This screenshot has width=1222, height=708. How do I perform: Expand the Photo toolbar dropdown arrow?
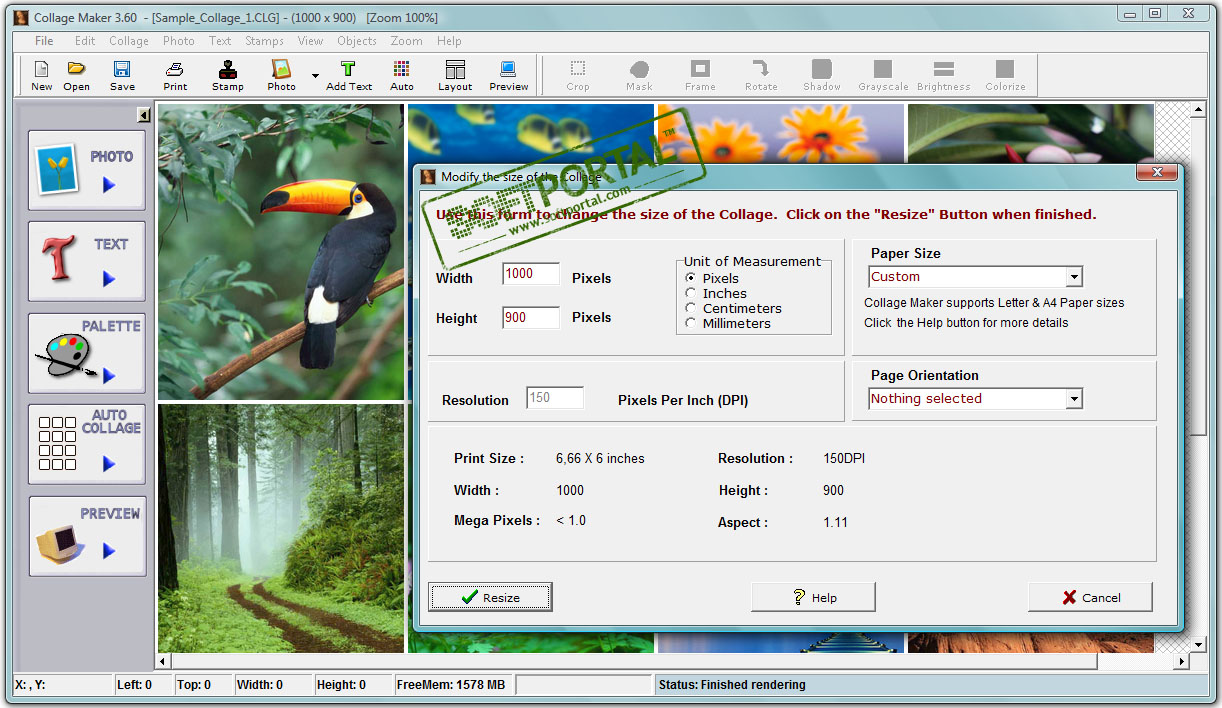(x=315, y=76)
